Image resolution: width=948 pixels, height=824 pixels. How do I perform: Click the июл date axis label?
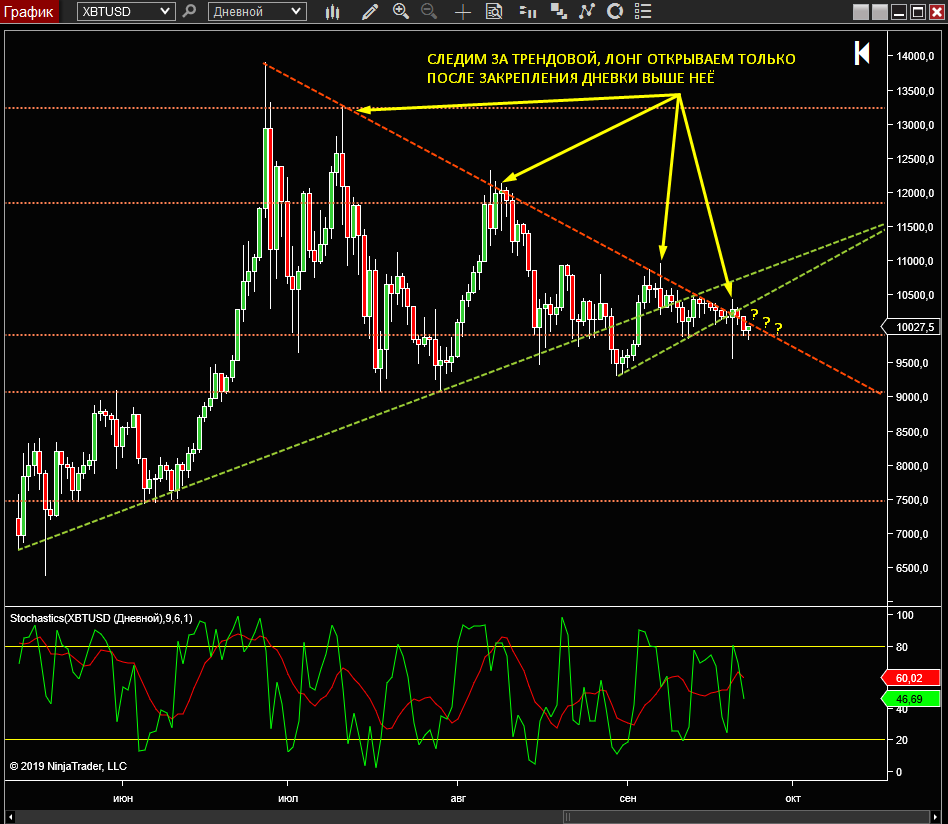[288, 799]
